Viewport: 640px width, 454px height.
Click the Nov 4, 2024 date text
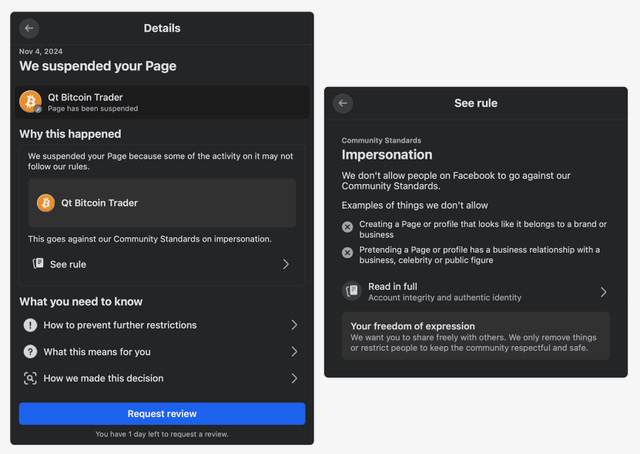[41, 51]
